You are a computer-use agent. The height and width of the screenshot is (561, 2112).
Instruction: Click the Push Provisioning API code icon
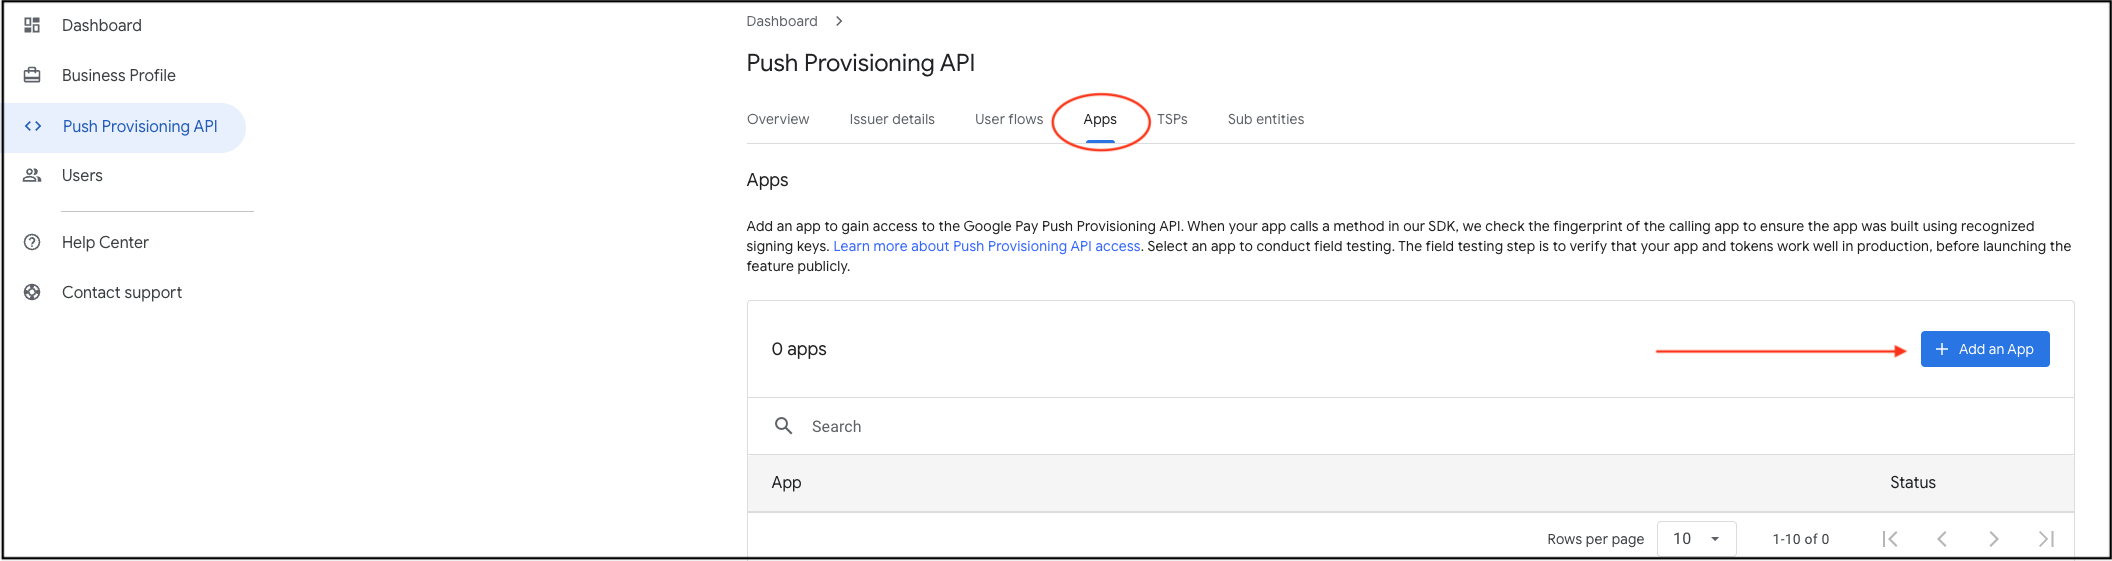coord(33,126)
